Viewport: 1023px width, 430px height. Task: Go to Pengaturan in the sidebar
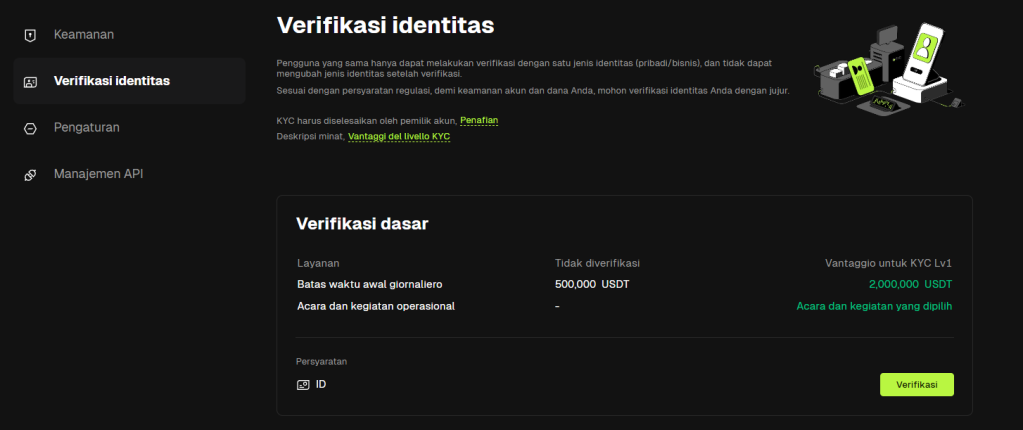[x=86, y=128]
